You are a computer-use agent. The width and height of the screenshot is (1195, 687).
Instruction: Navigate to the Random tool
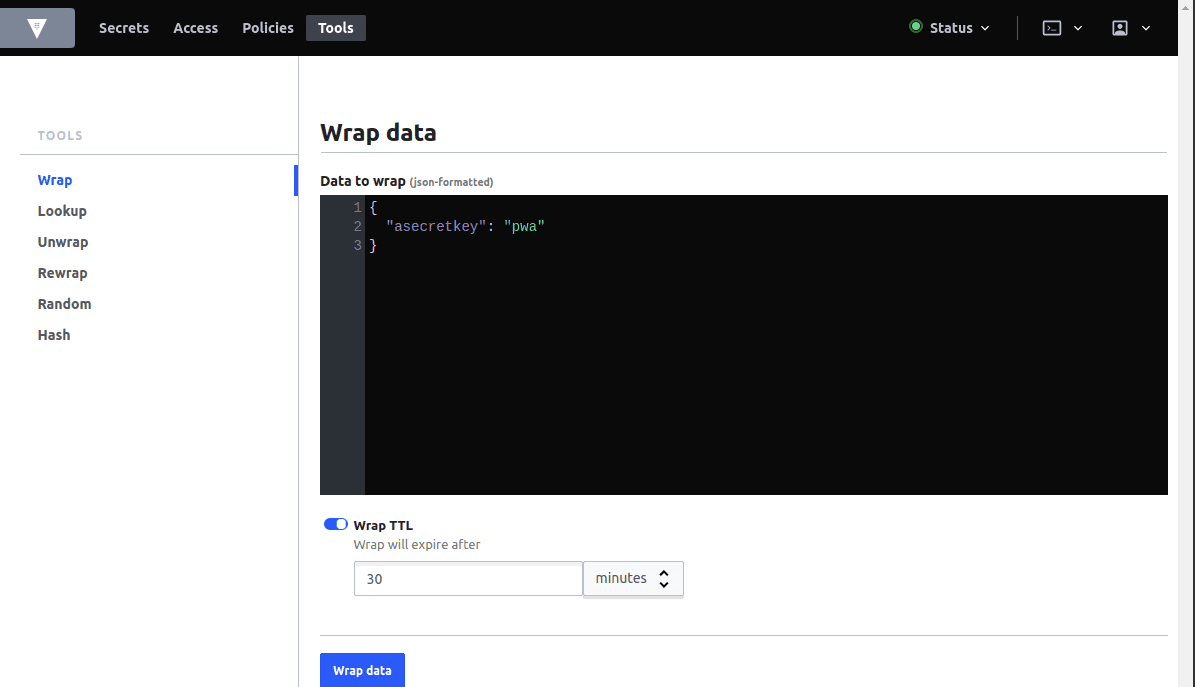point(64,304)
